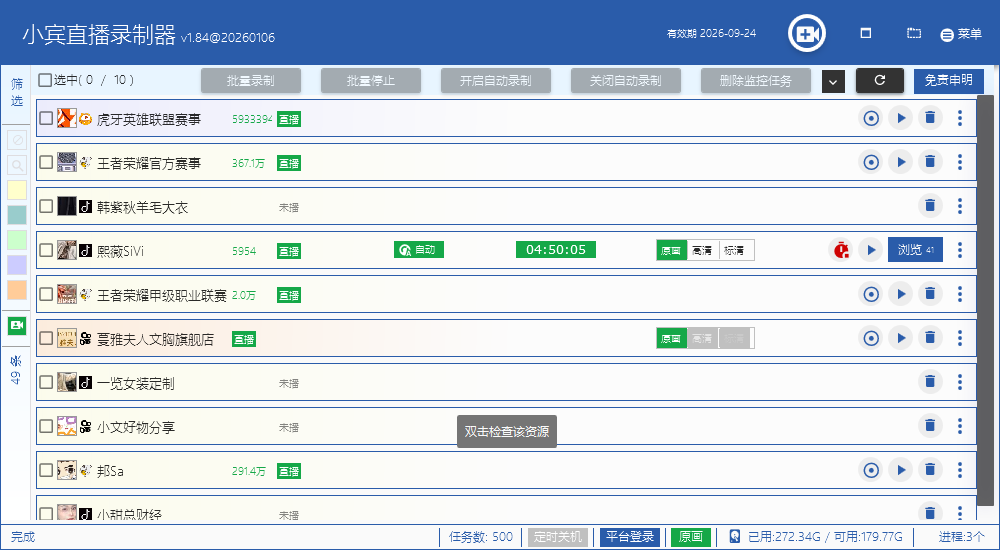Screen dimensions: 1000x550
Task: Play the 夏雅夫人文胸旗舰店 stream
Action: 901,338
